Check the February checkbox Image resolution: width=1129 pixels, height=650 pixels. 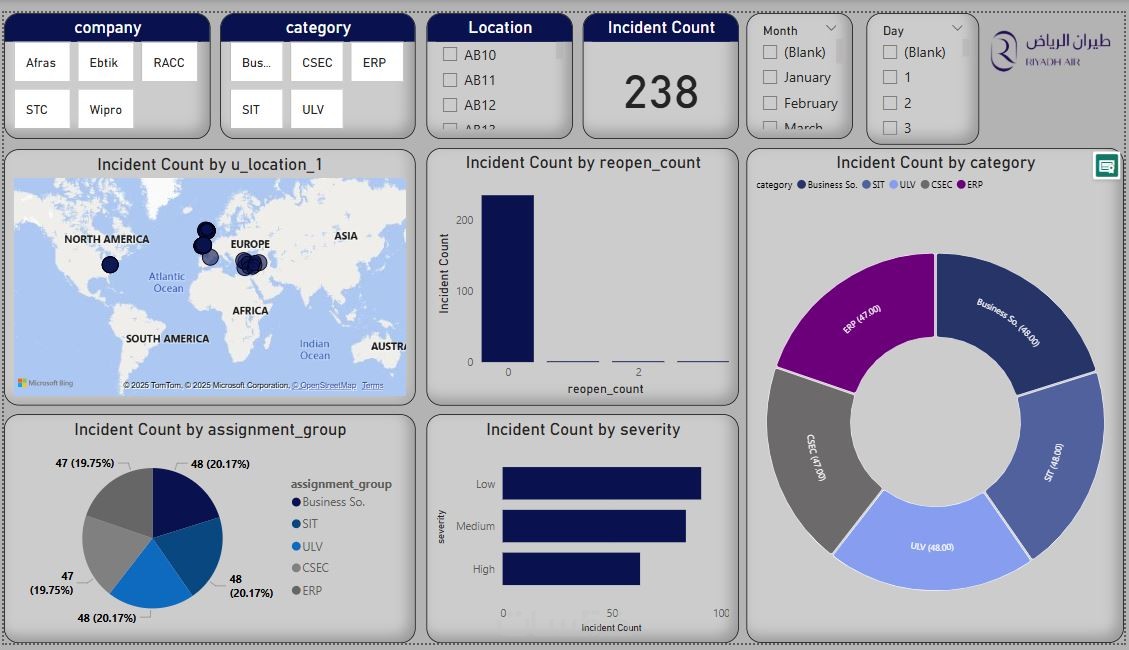coord(770,103)
